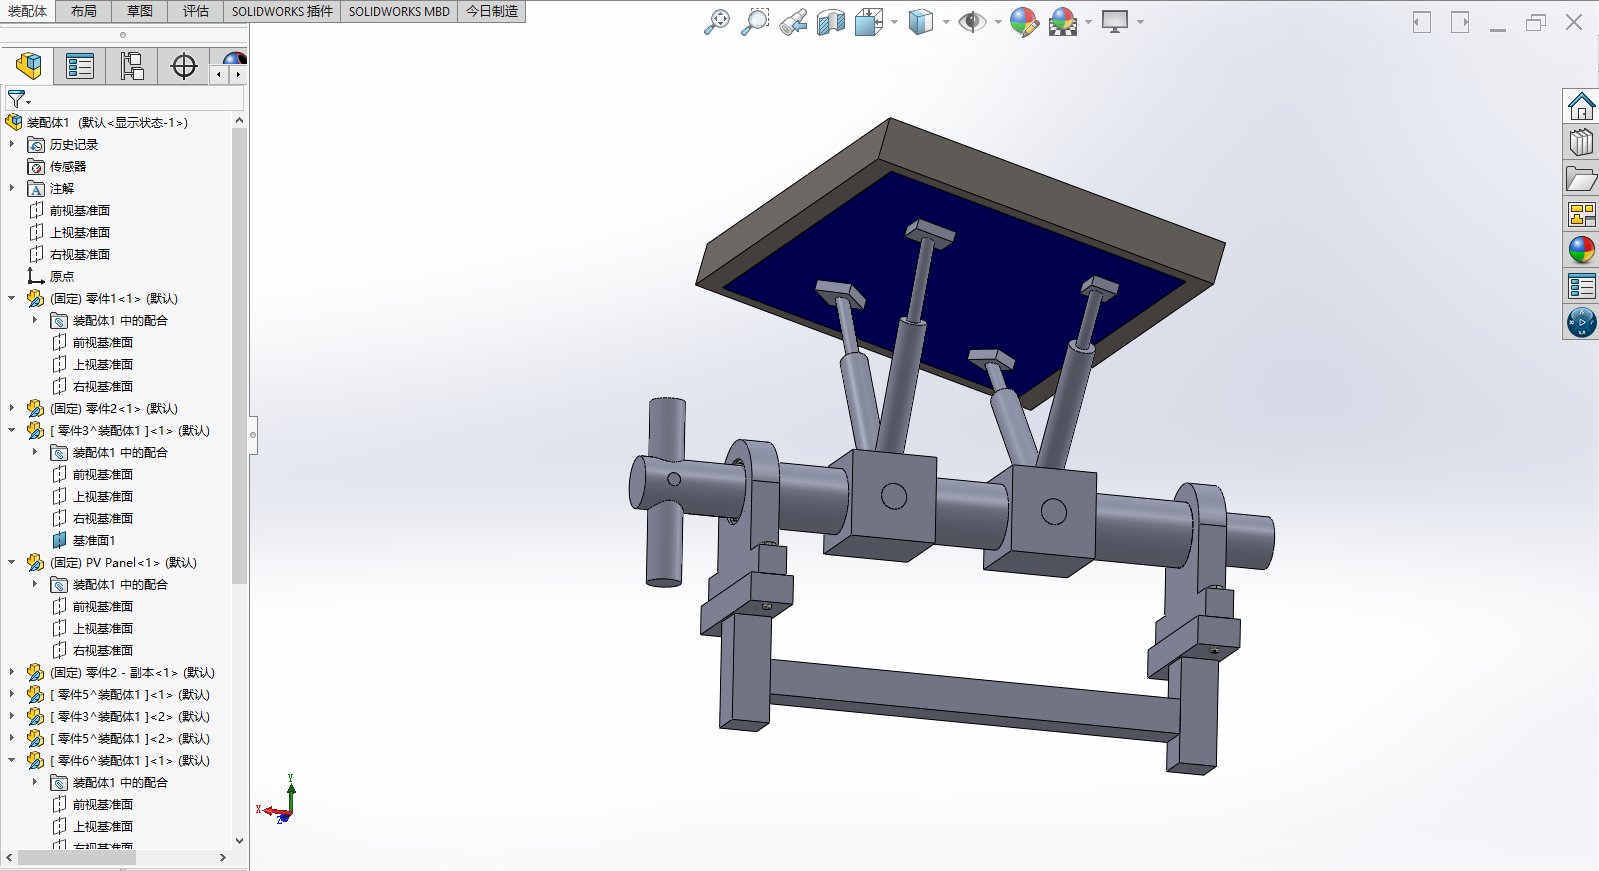
Task: Open the SOLIDWORKS 插件 tab
Action: [282, 11]
